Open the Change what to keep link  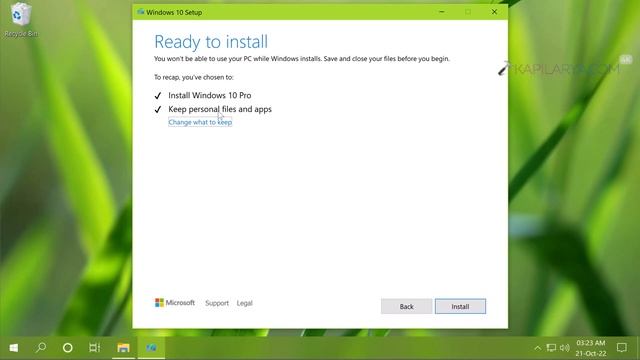coord(200,122)
